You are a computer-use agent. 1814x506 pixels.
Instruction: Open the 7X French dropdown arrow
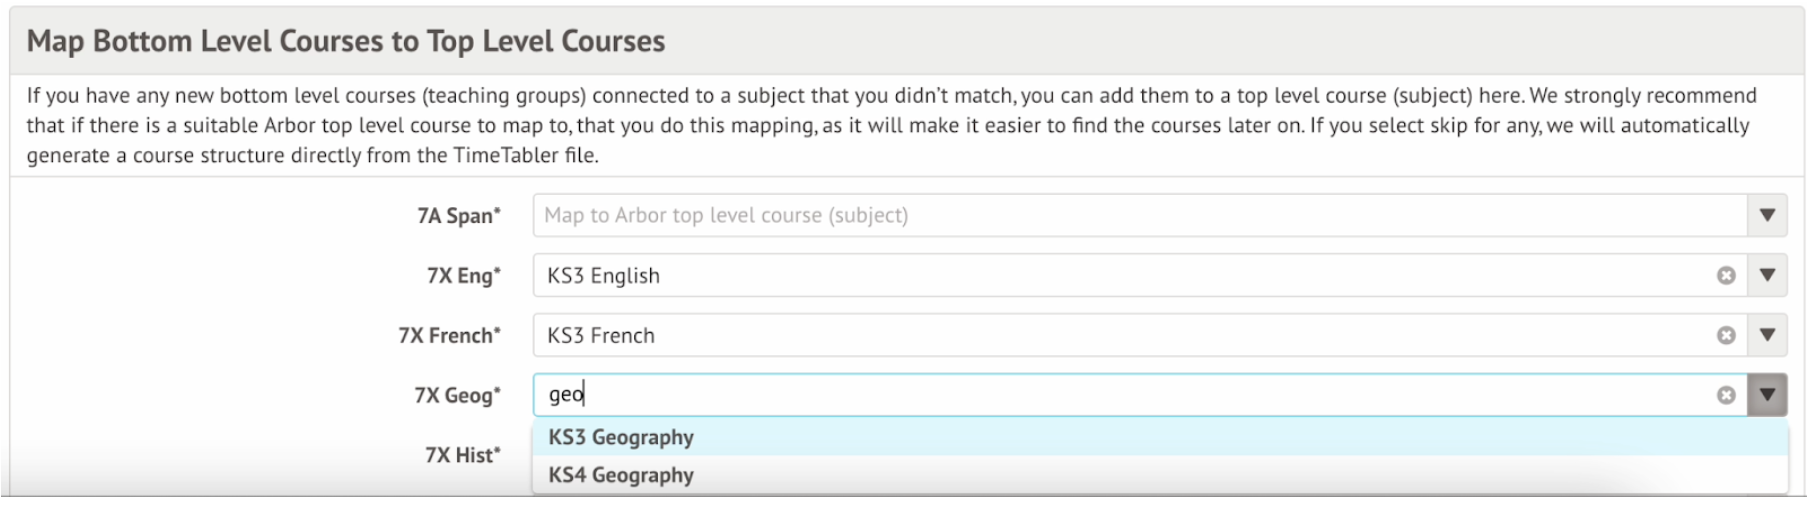1767,336
